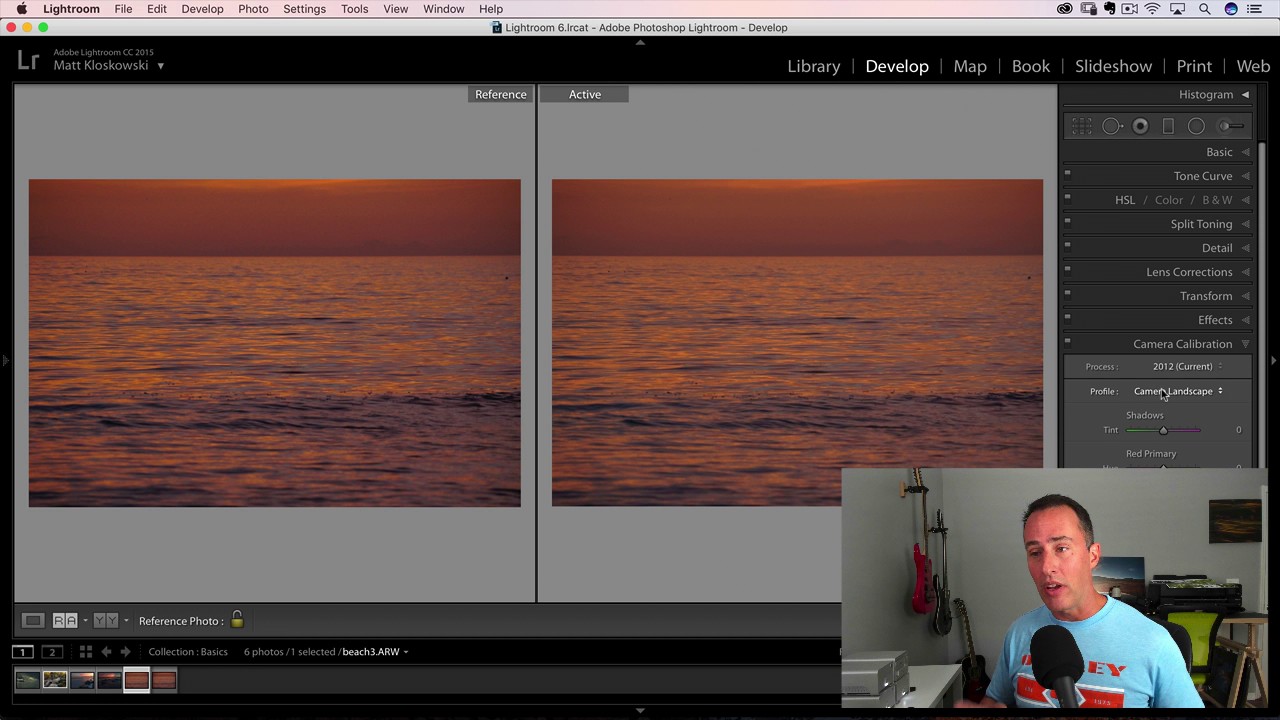The width and height of the screenshot is (1280, 720).
Task: Toggle the Detail panel switch
Action: tap(1067, 246)
